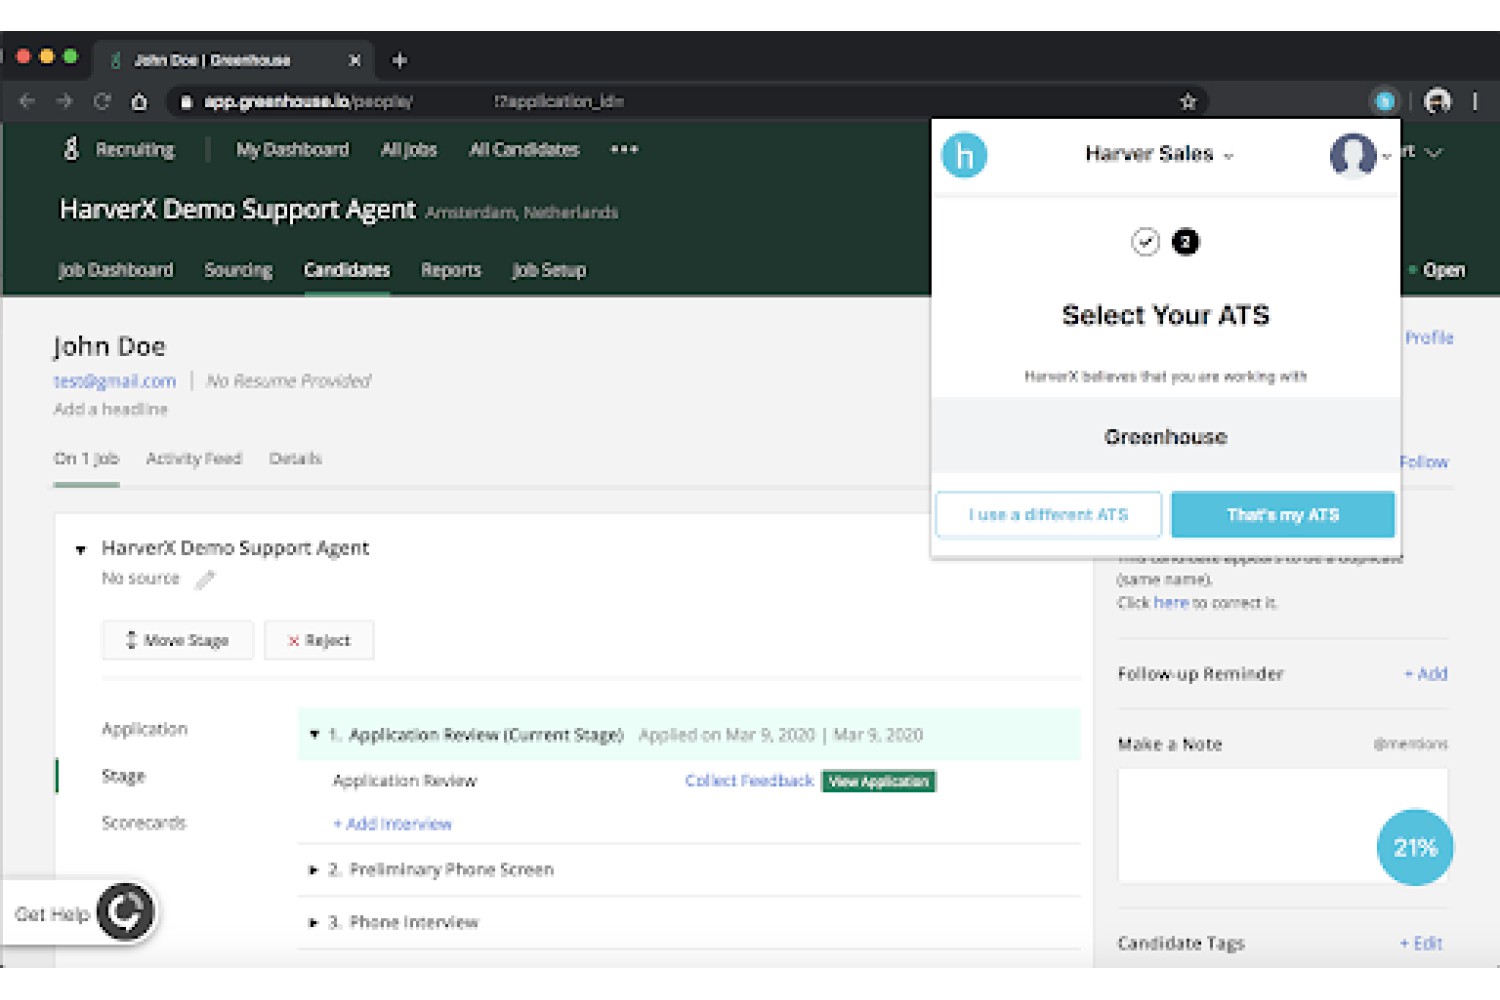Collapse the Application Review stage row
The image size is (1500, 1000).
(x=314, y=735)
